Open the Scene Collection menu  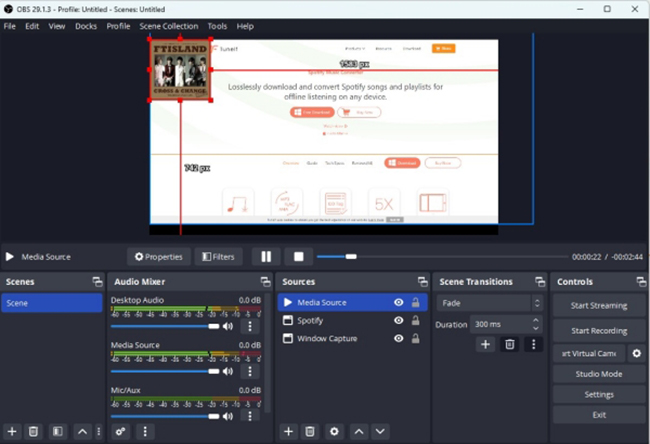coord(169,26)
